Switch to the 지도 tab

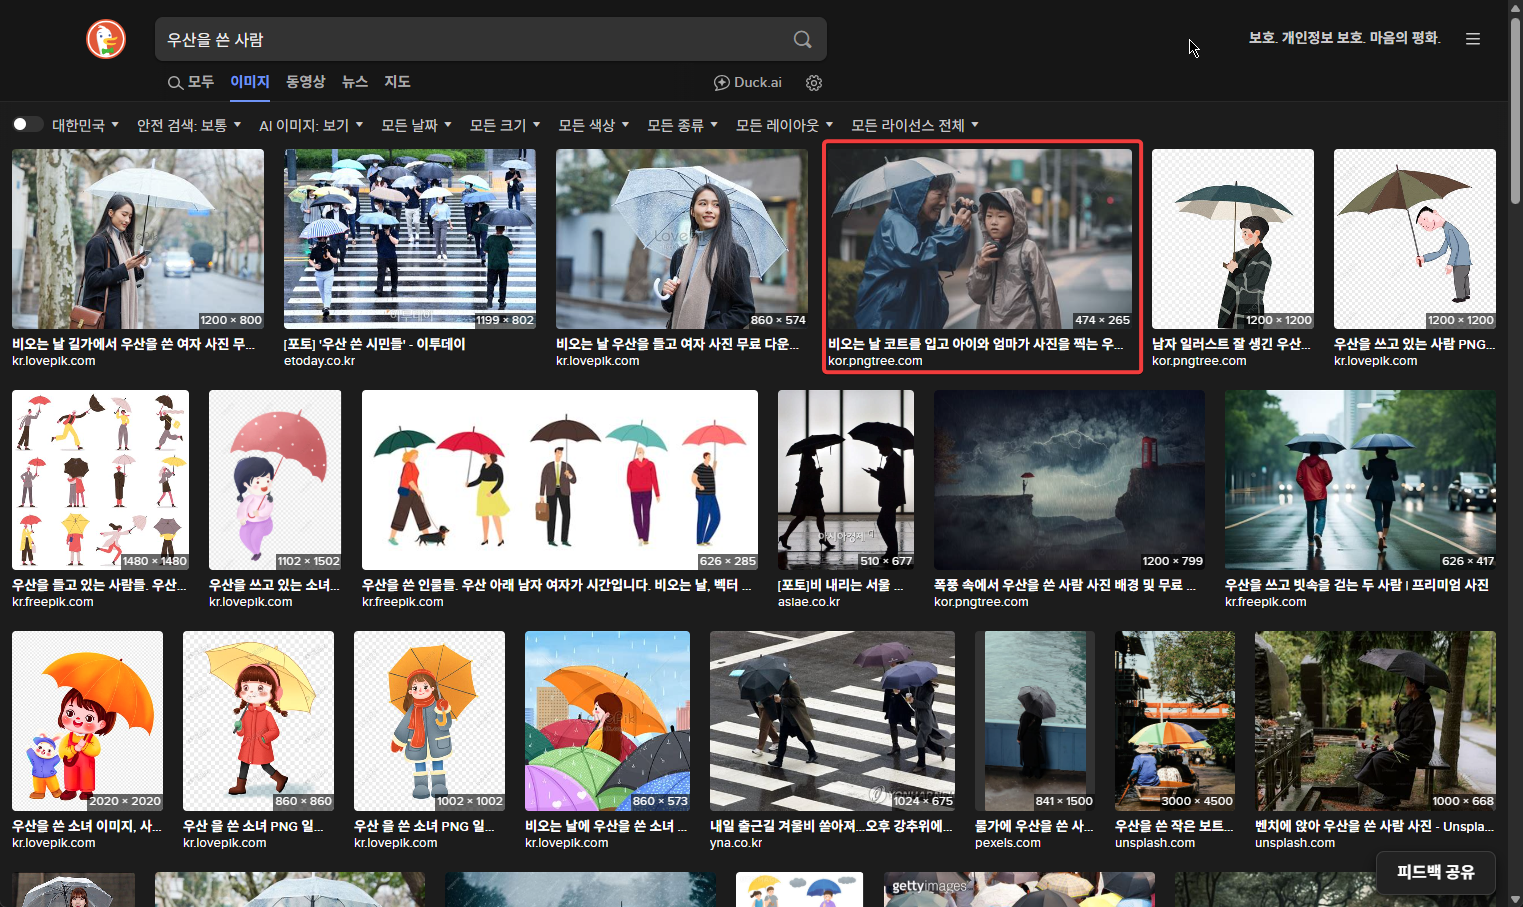pyautogui.click(x=397, y=82)
